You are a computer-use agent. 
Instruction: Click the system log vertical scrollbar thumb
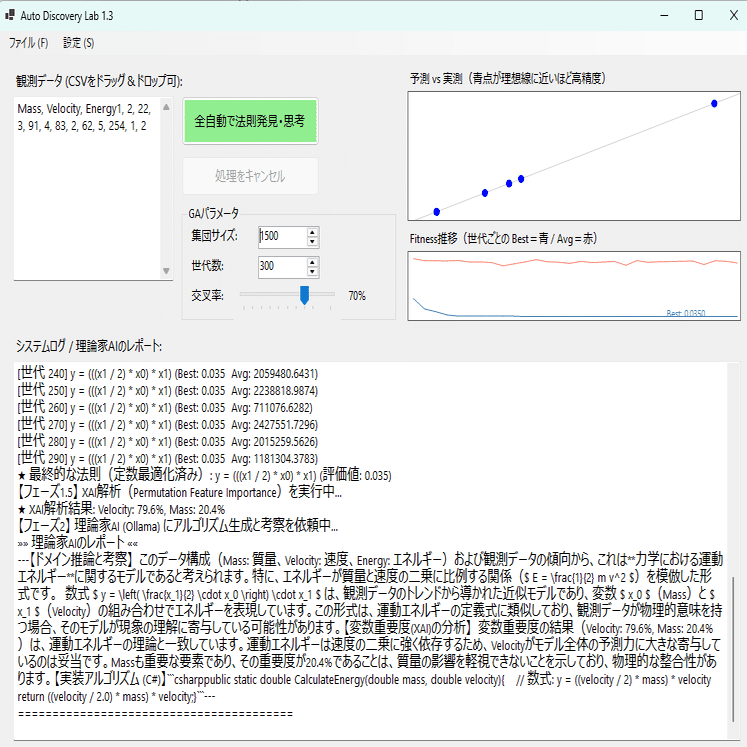pos(733,649)
